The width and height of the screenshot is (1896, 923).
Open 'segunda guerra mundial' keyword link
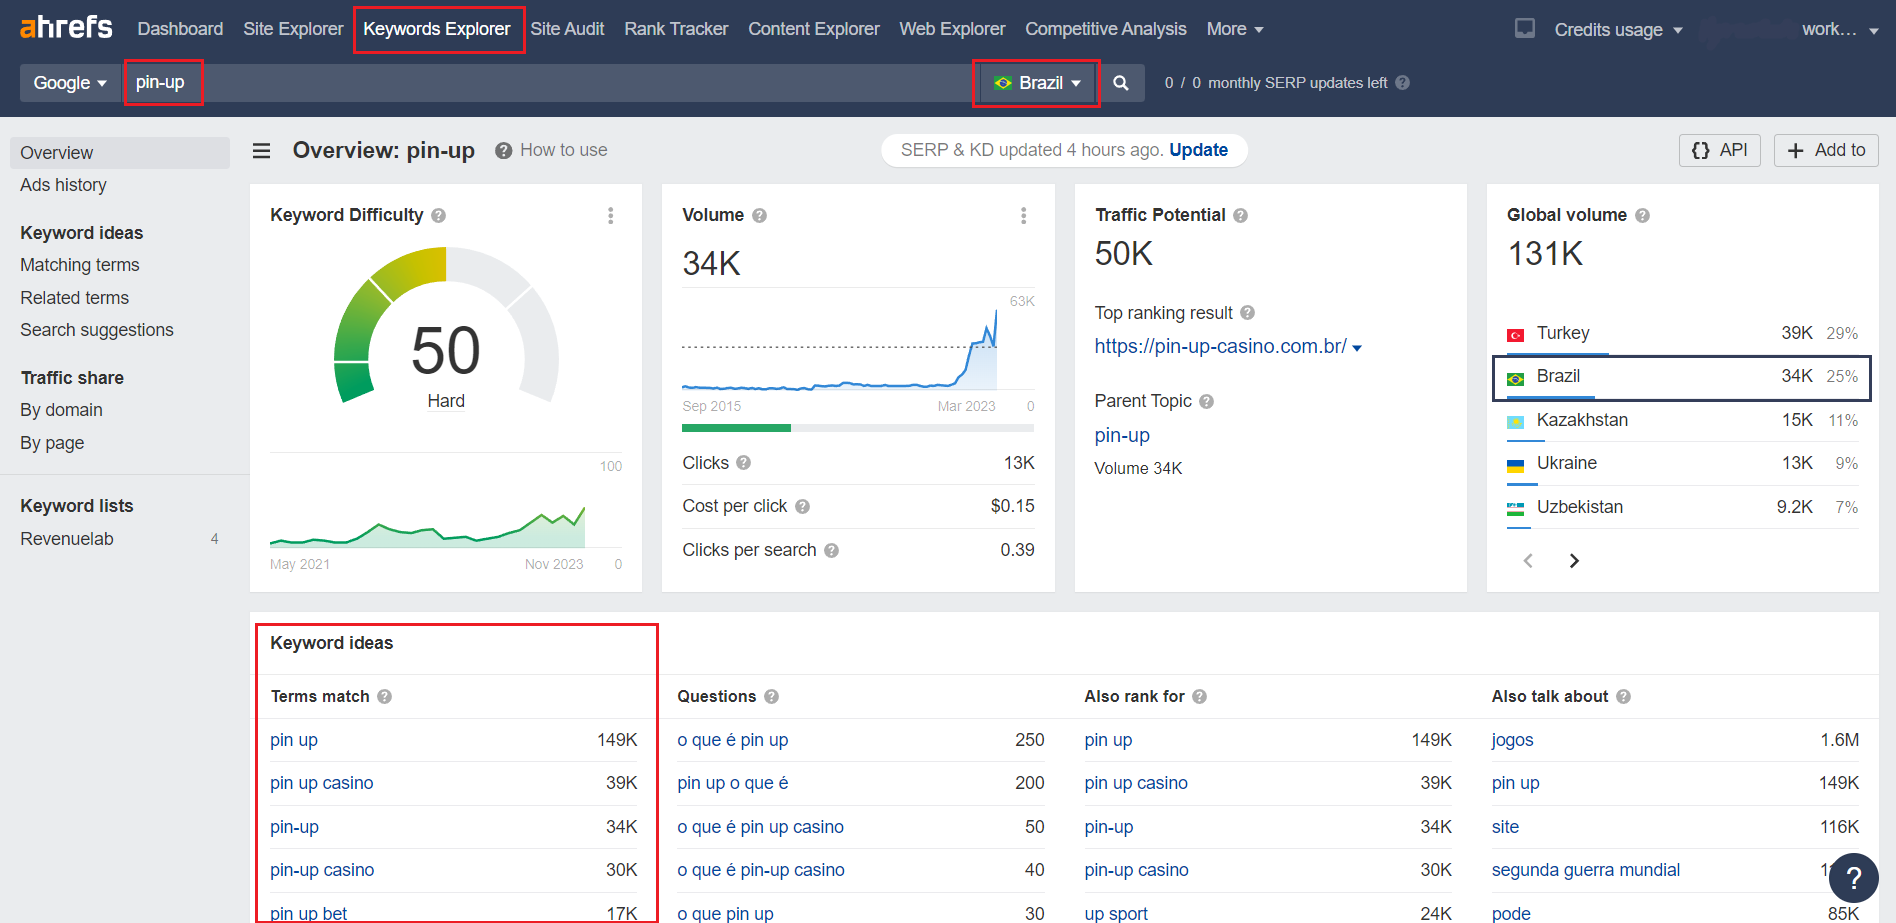click(x=1585, y=870)
